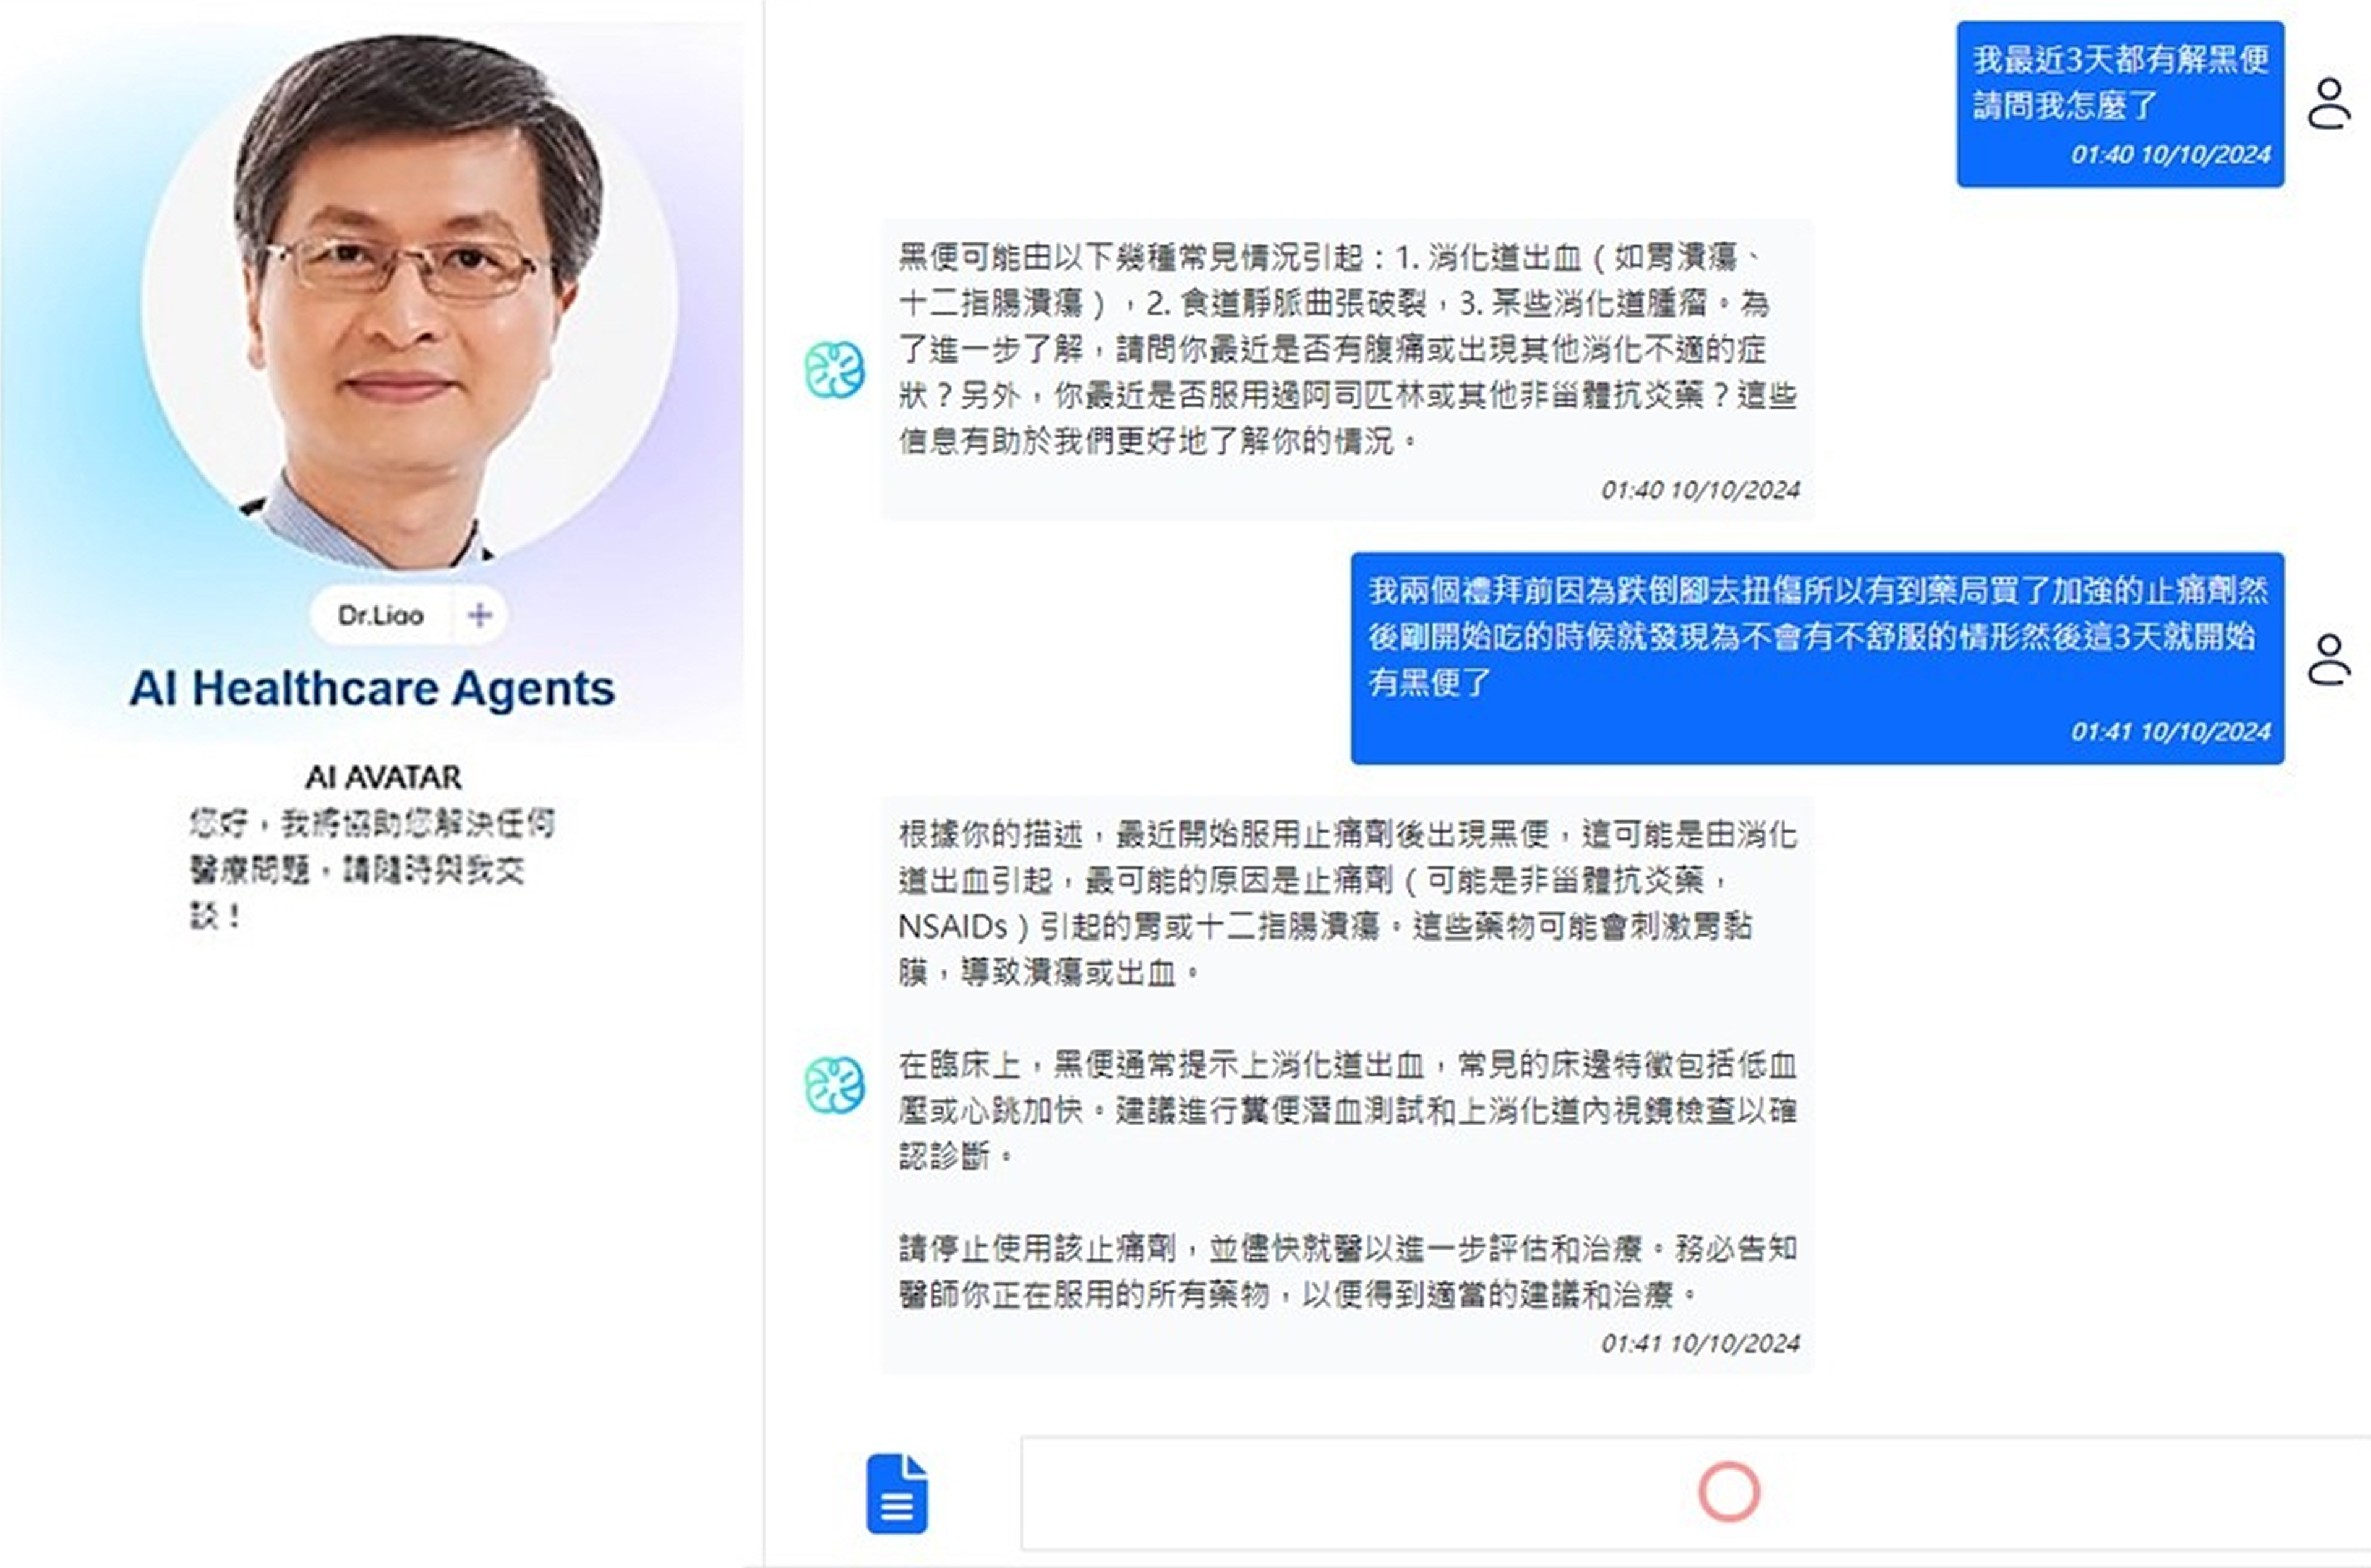
Task: Click the plus icon next to Dr.Liao
Action: pyautogui.click(x=480, y=615)
